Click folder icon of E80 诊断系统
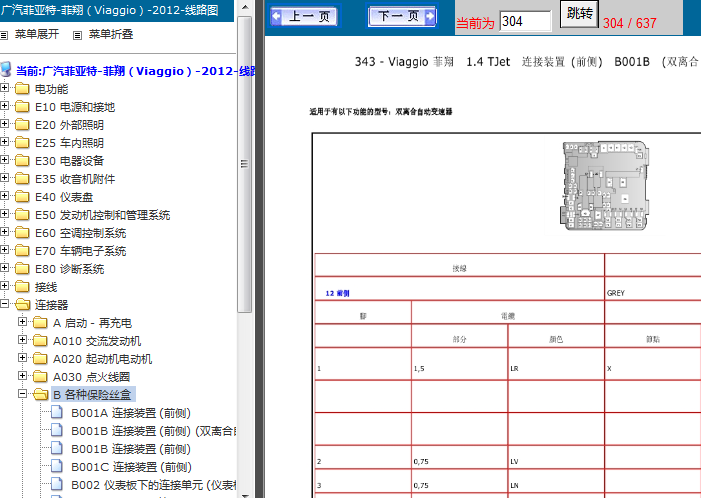701x498 pixels. [22, 268]
